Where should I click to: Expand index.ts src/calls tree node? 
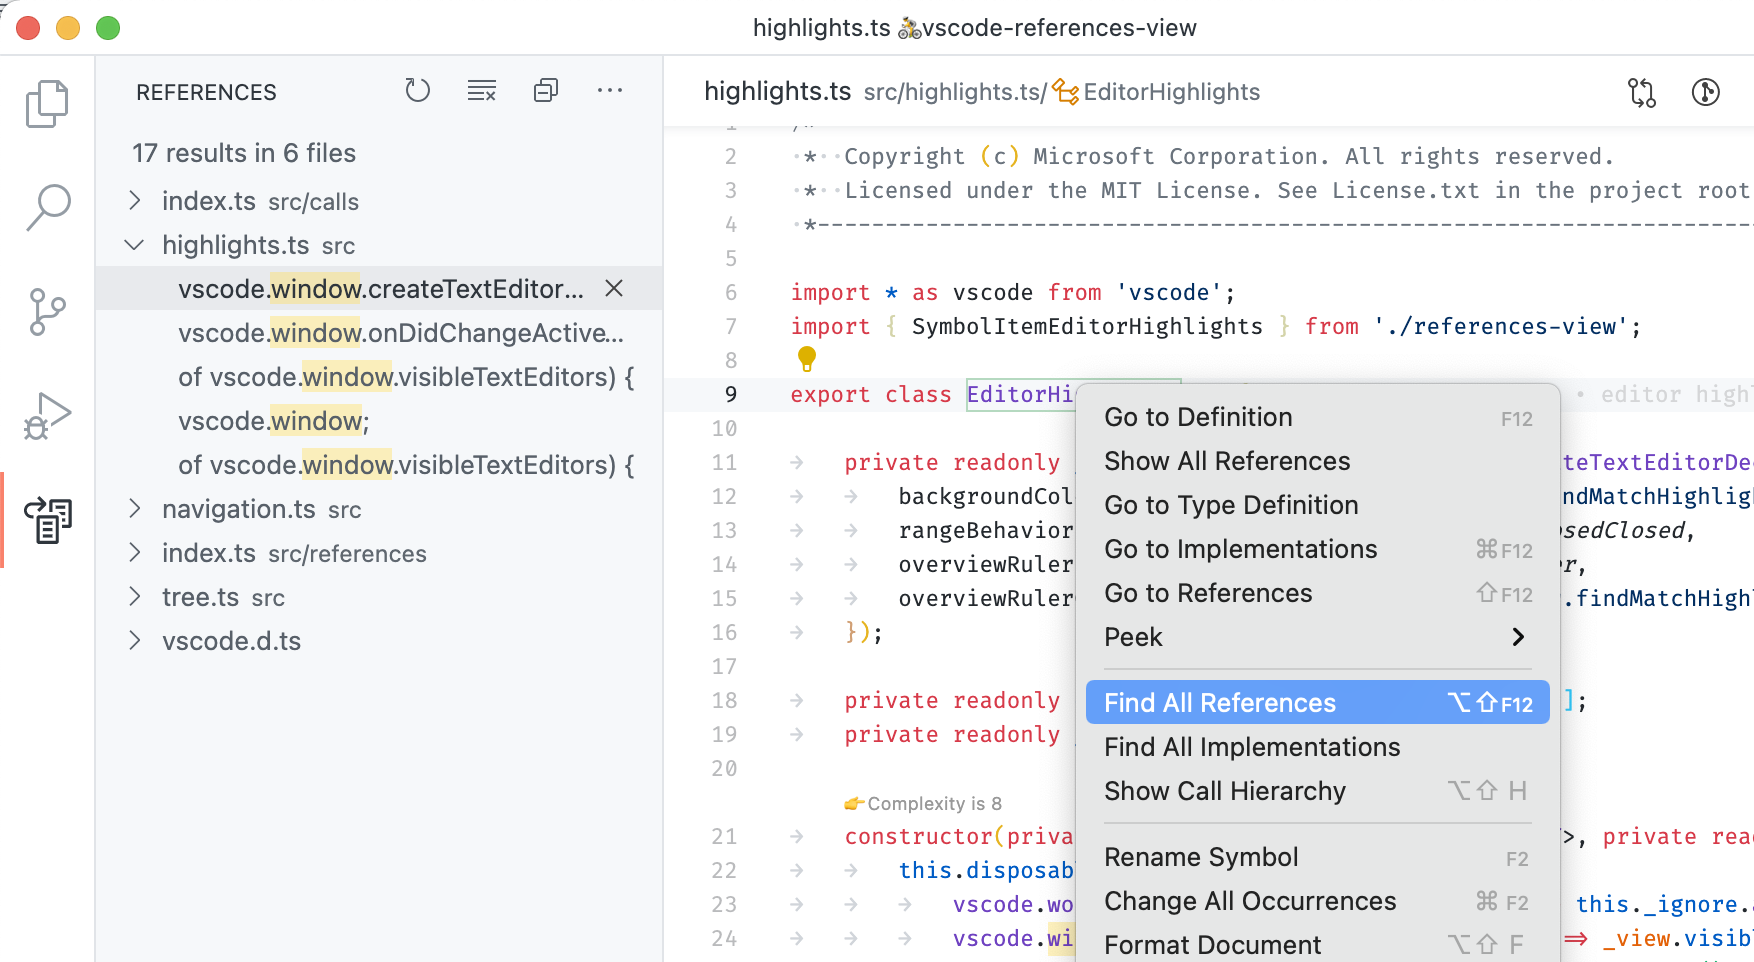click(135, 201)
